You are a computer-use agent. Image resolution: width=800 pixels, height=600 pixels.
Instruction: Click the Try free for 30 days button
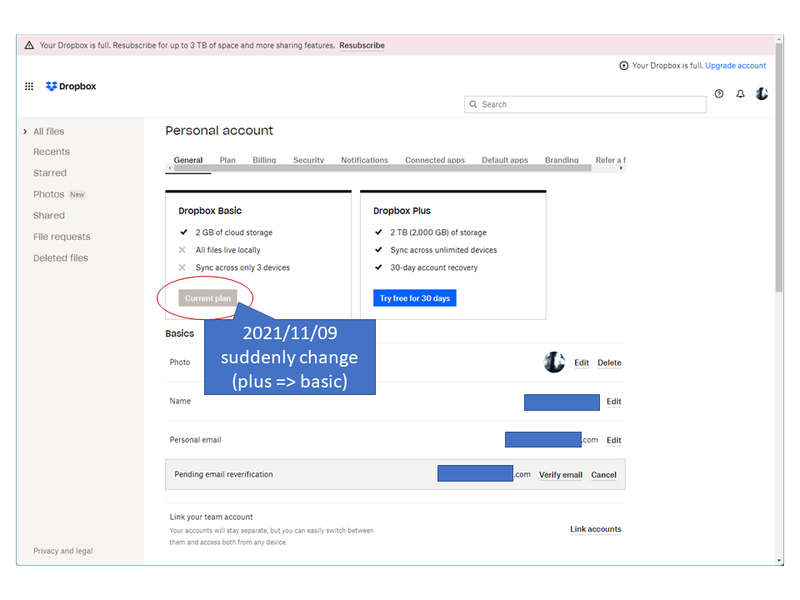414,298
